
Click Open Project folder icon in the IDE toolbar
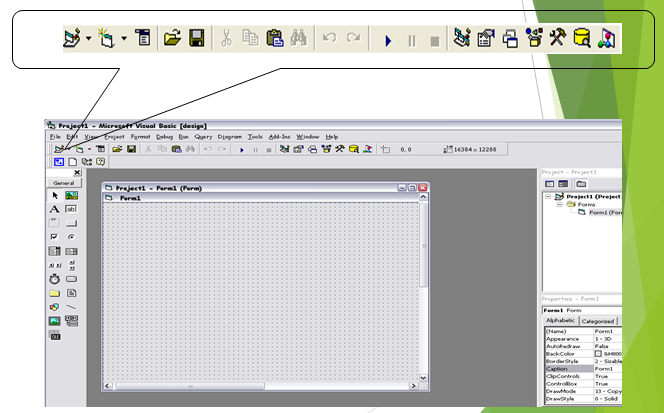[117, 149]
